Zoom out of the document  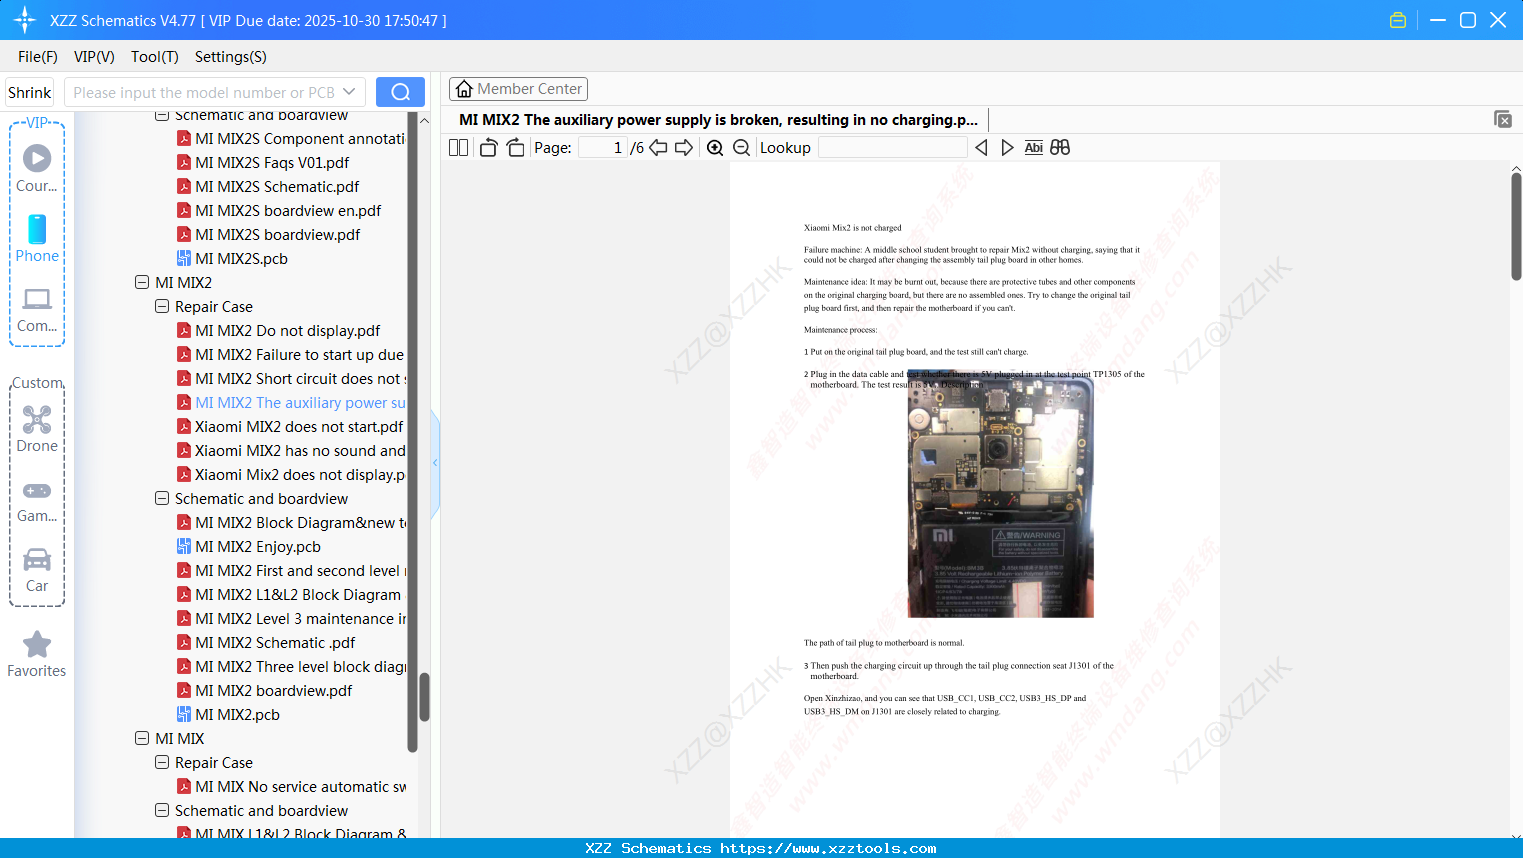click(x=741, y=148)
